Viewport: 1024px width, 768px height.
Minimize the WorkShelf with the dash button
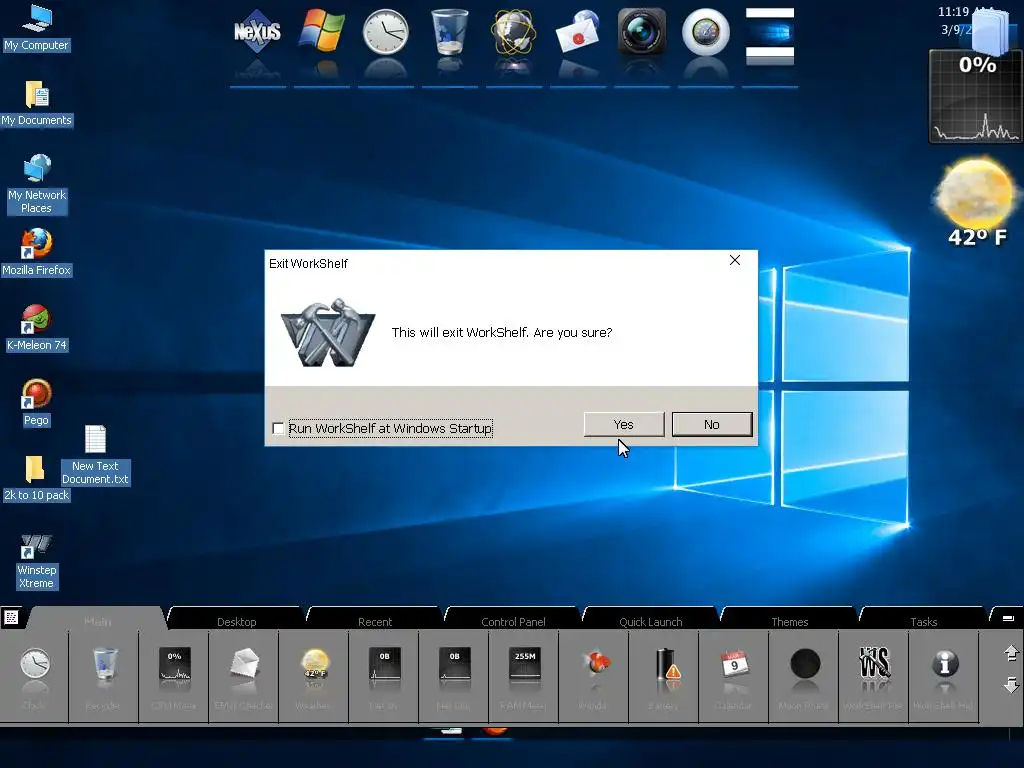coord(1008,618)
